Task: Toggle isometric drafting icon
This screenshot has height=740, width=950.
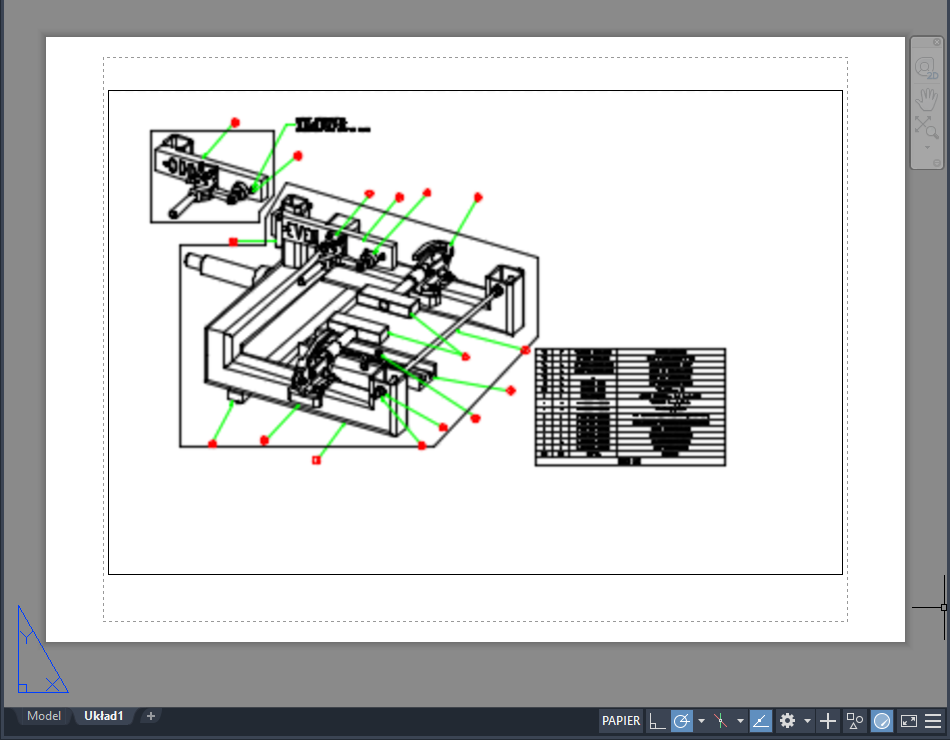Action: [720, 721]
